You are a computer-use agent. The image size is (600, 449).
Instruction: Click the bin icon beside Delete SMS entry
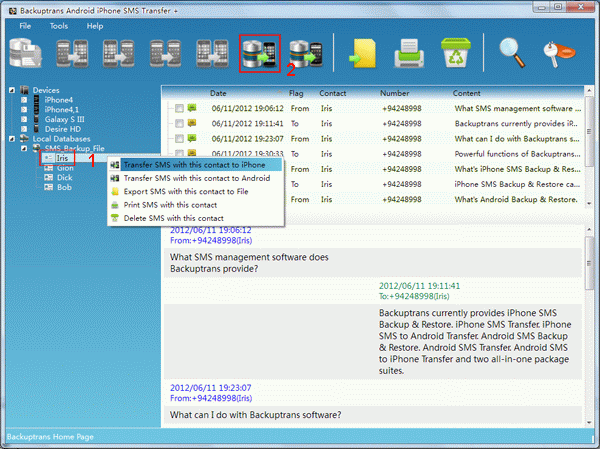(115, 218)
